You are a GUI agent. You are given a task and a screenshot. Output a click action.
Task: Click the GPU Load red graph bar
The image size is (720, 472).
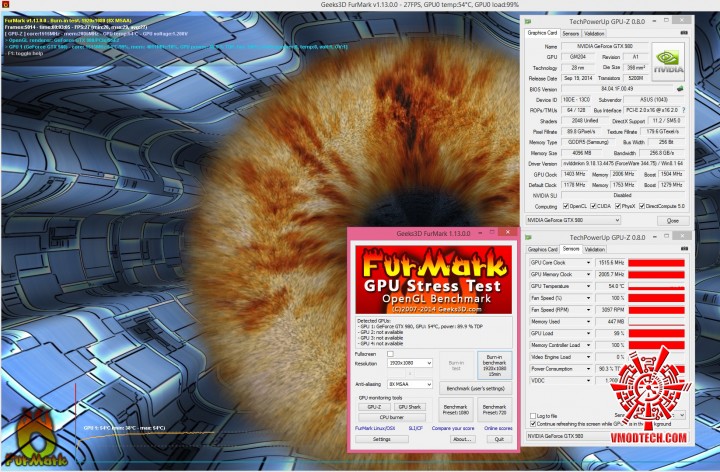coord(656,334)
